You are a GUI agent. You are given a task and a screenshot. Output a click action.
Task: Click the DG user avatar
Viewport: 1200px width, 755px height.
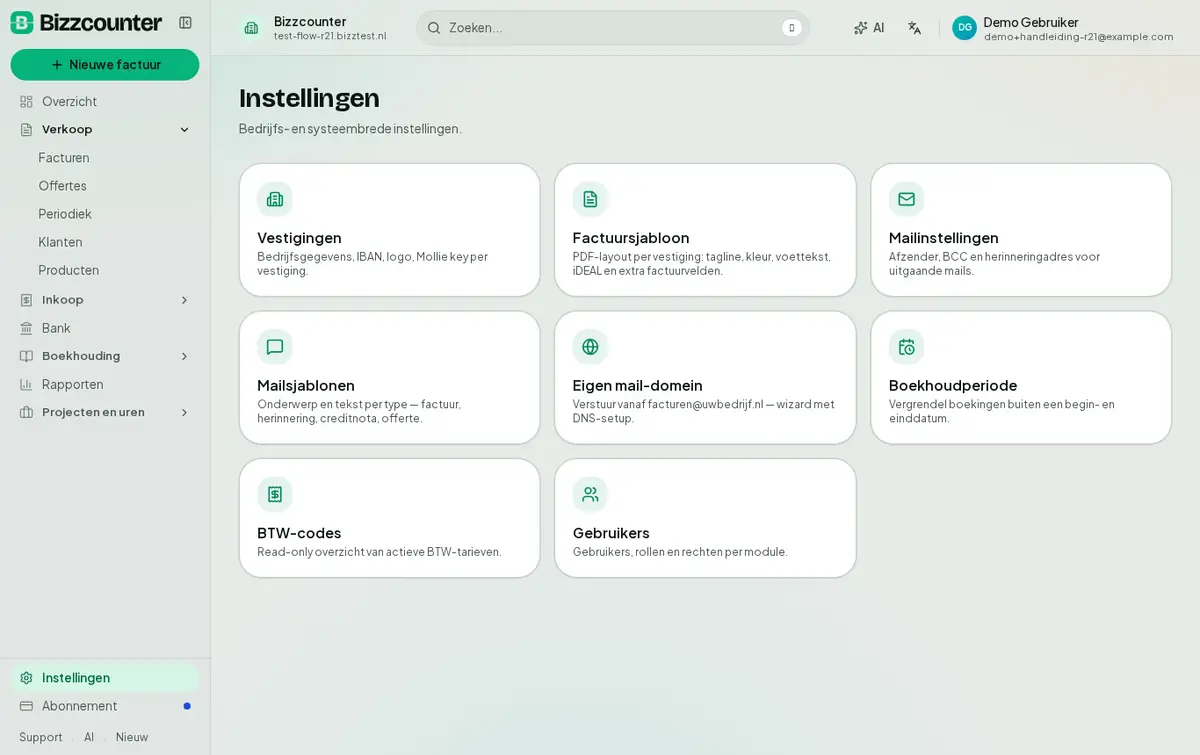pyautogui.click(x=964, y=28)
